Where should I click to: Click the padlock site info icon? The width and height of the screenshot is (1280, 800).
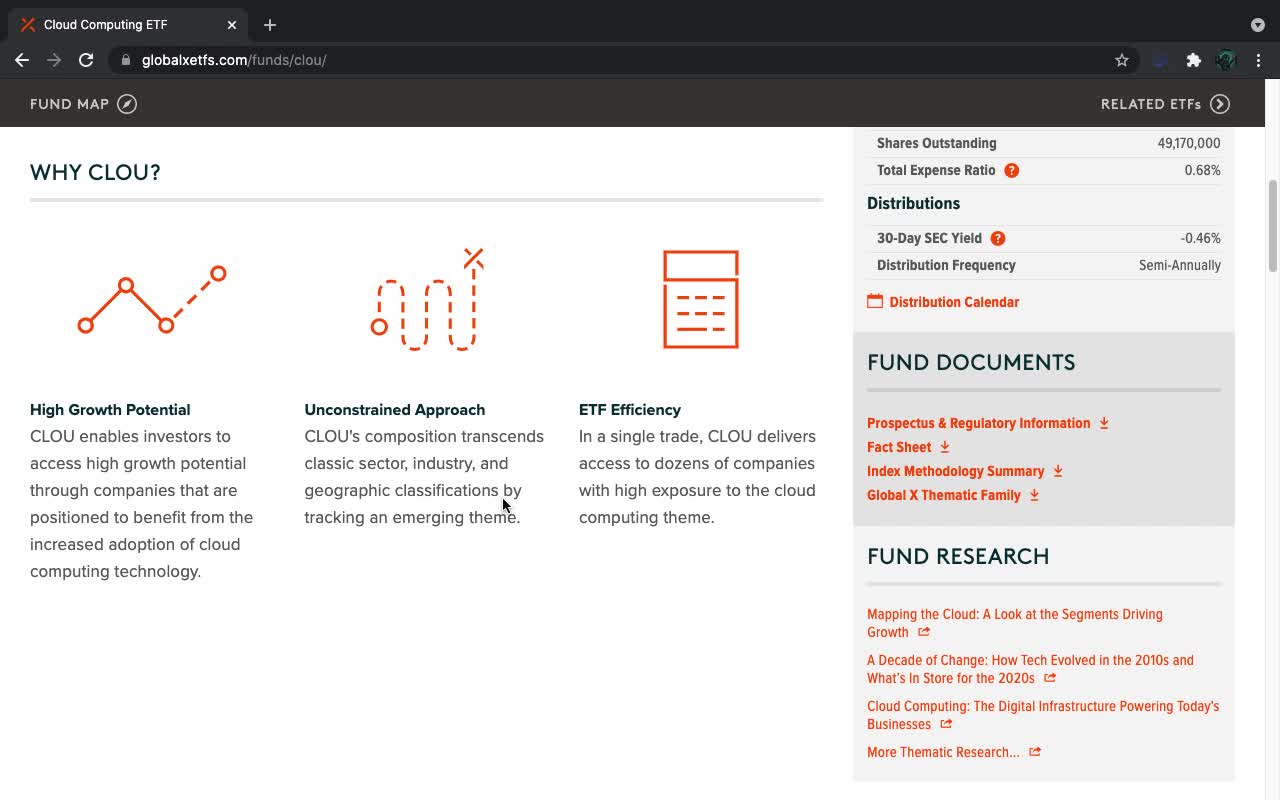point(126,60)
